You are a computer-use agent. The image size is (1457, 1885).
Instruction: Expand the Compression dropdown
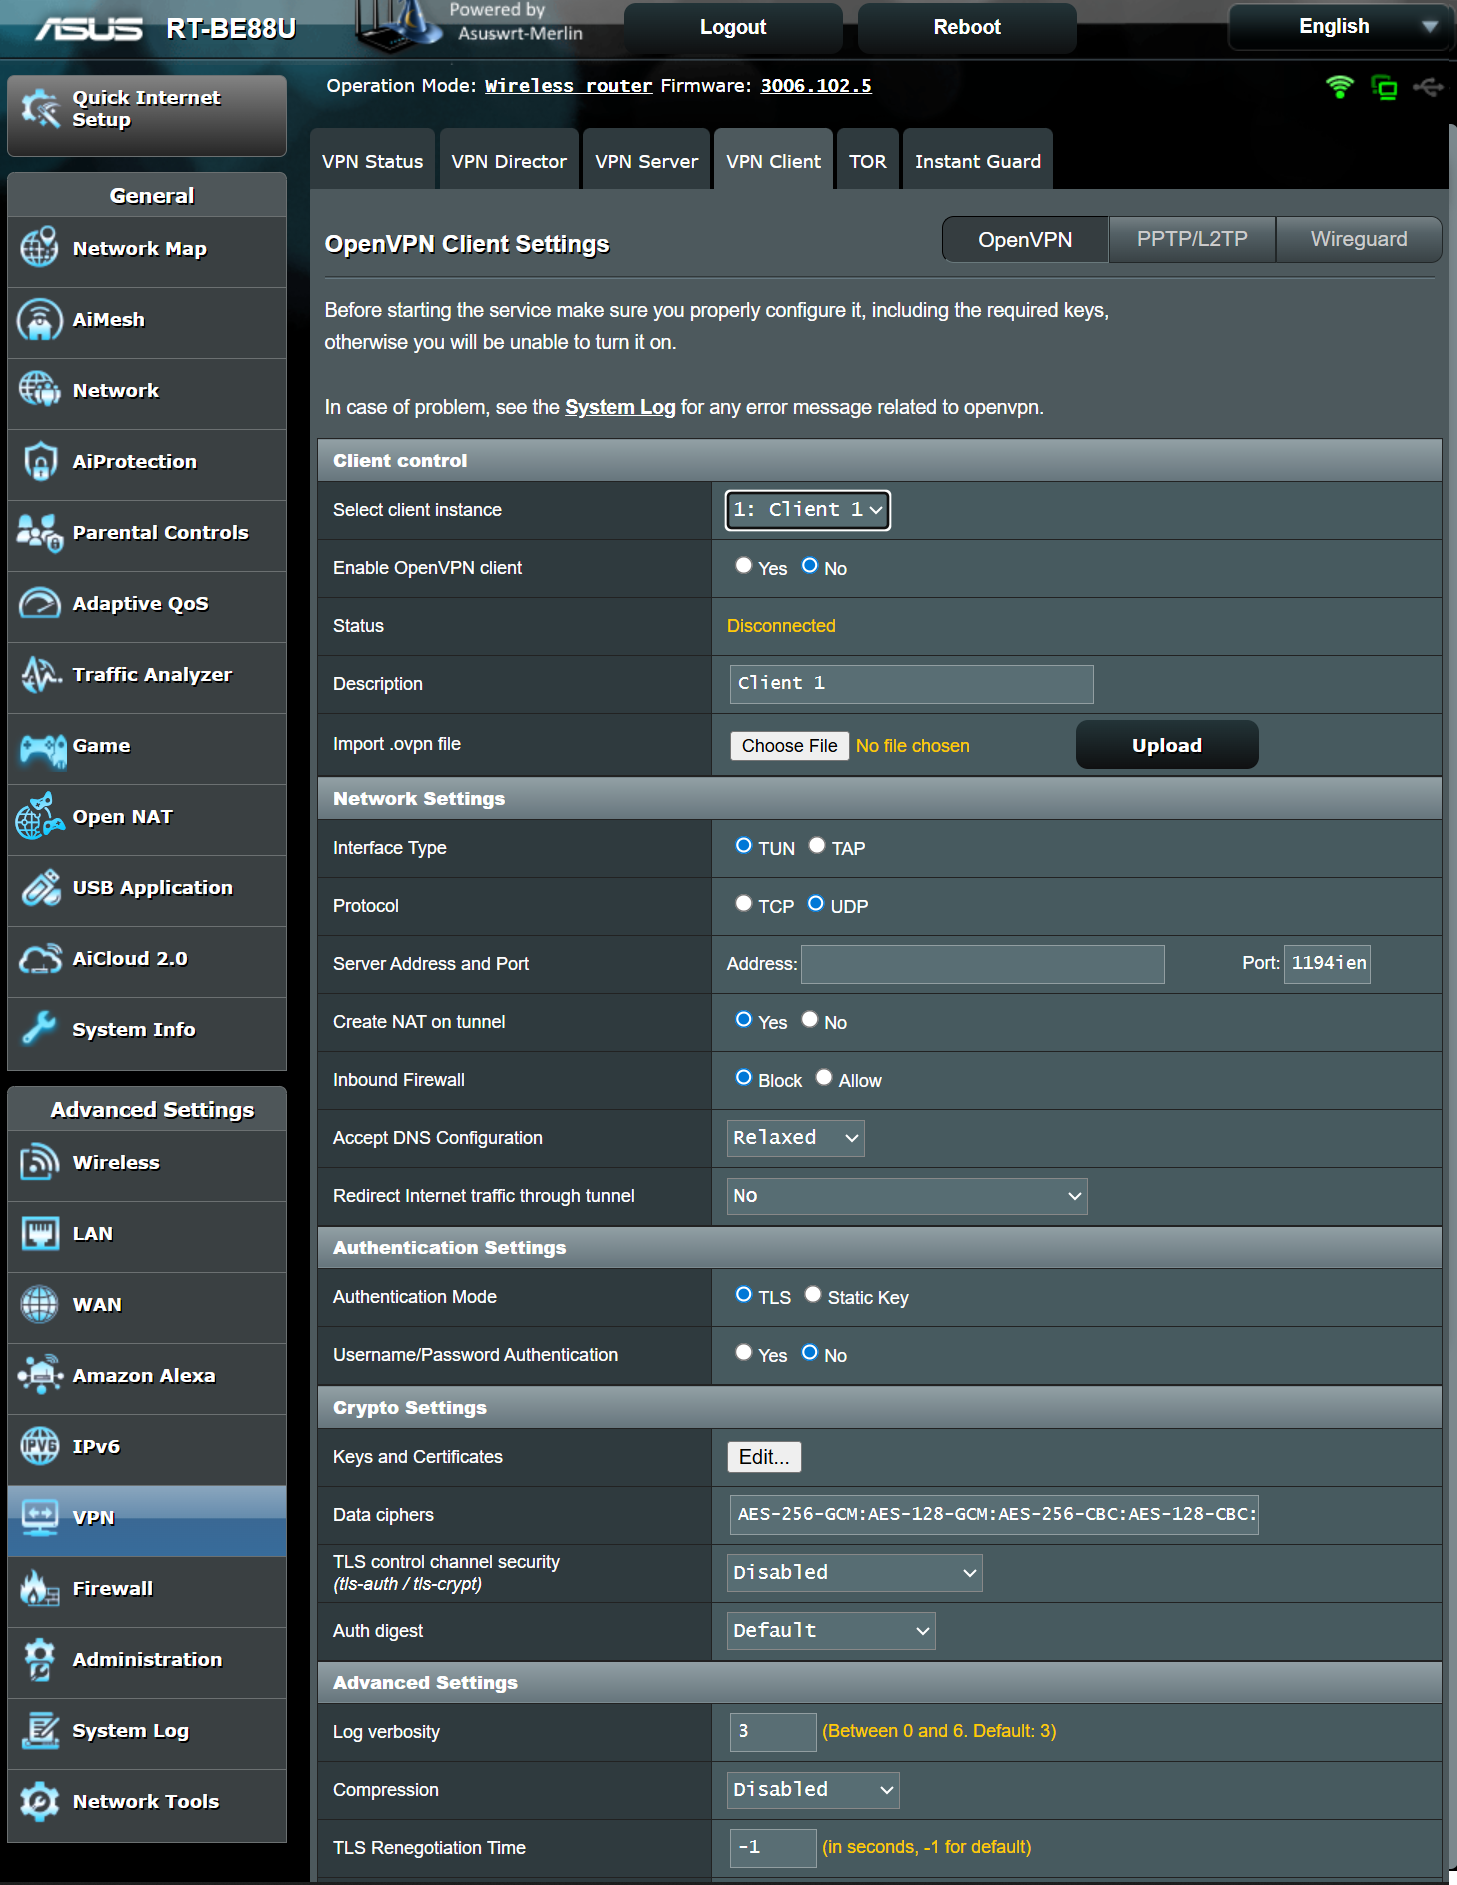(x=812, y=1790)
